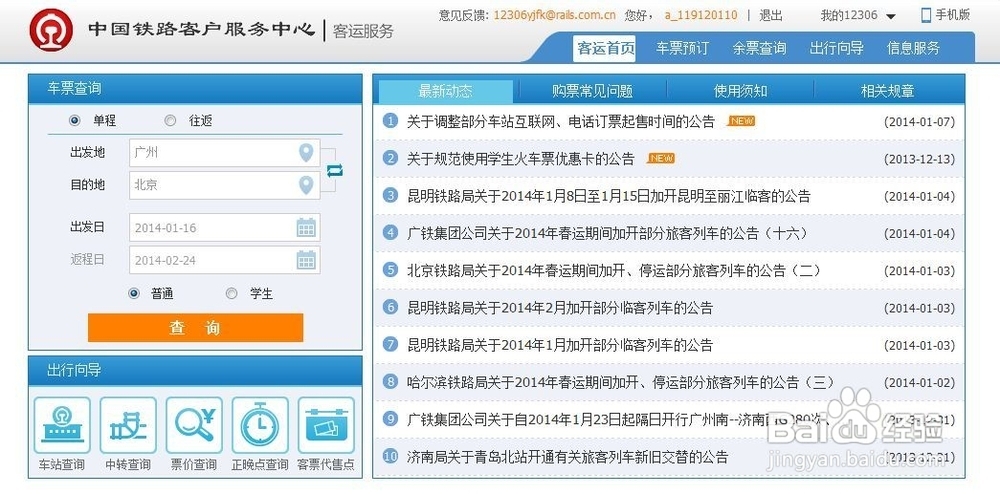The image size is (1000, 494).
Task: Click the number 1 bullet of the first announcement
Action: (390, 120)
